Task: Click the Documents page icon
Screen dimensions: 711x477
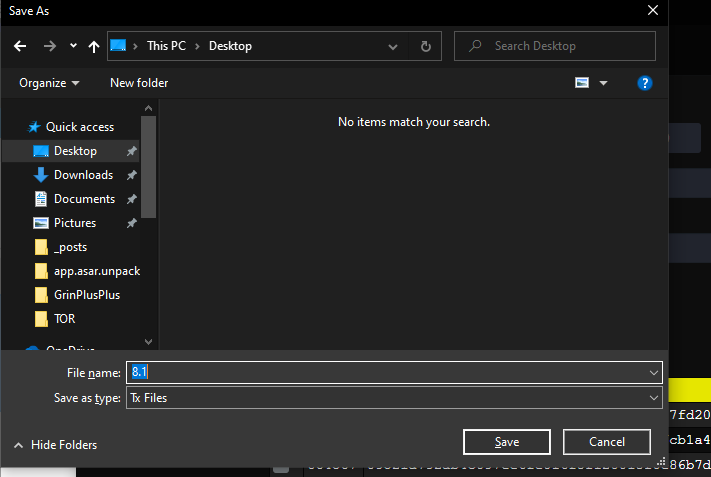Action: point(41,199)
